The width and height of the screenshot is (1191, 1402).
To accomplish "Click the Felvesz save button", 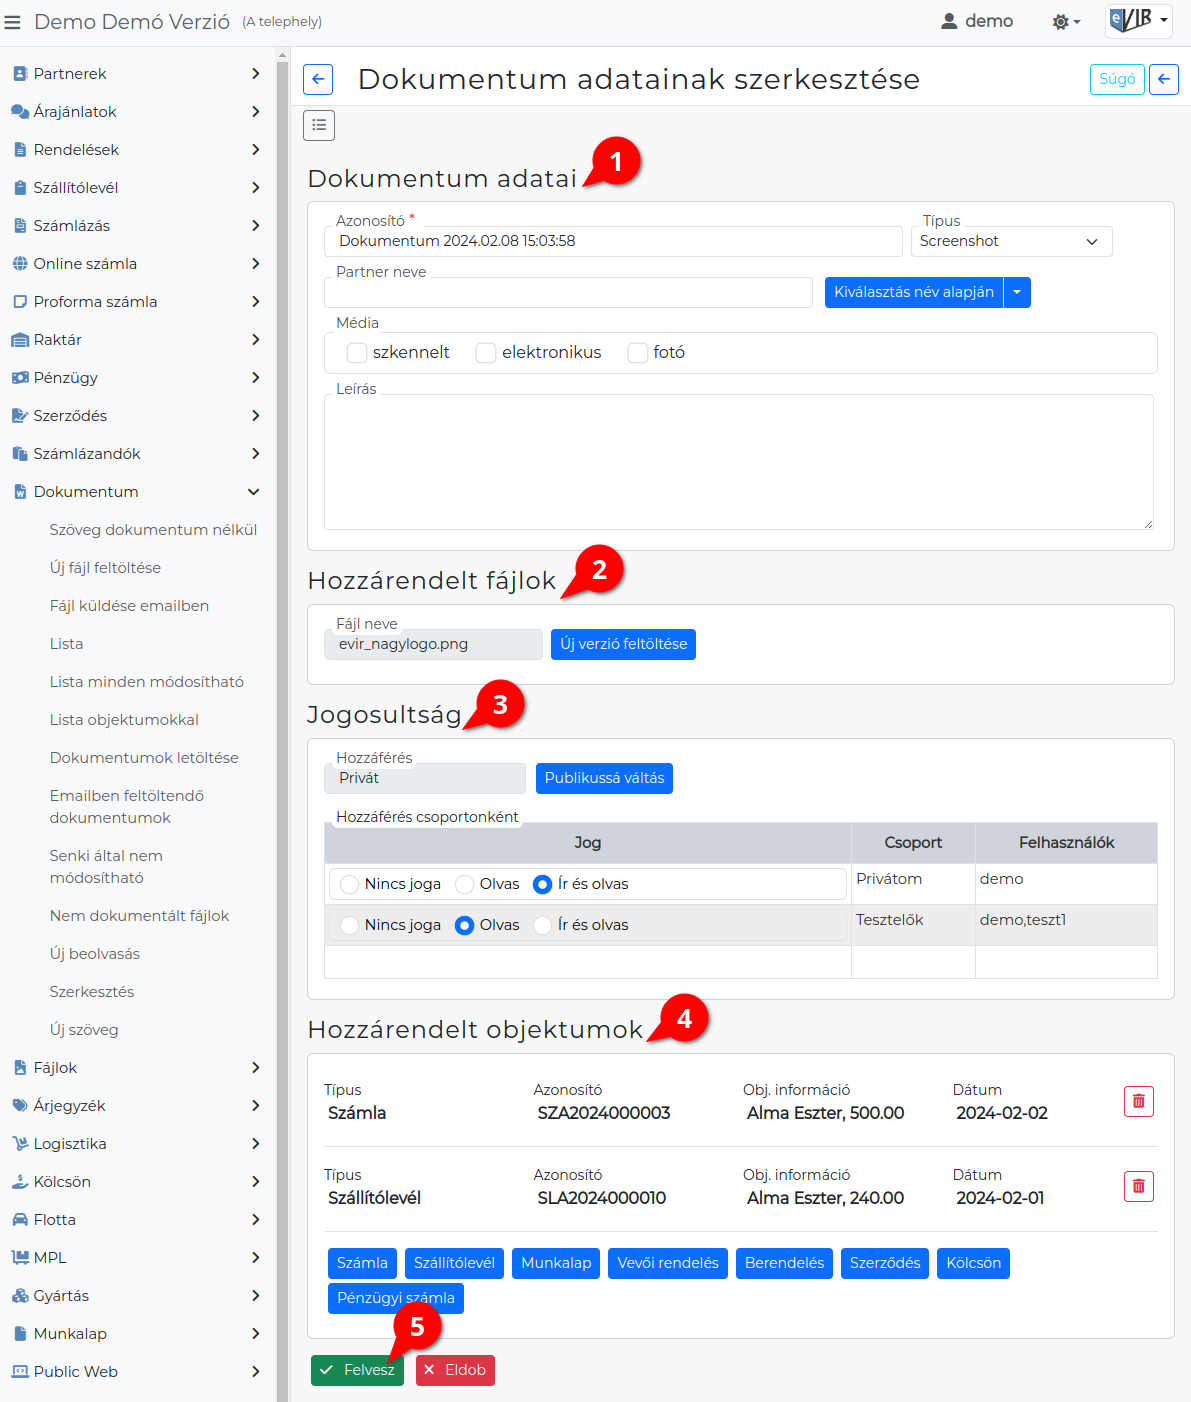I will point(357,1370).
